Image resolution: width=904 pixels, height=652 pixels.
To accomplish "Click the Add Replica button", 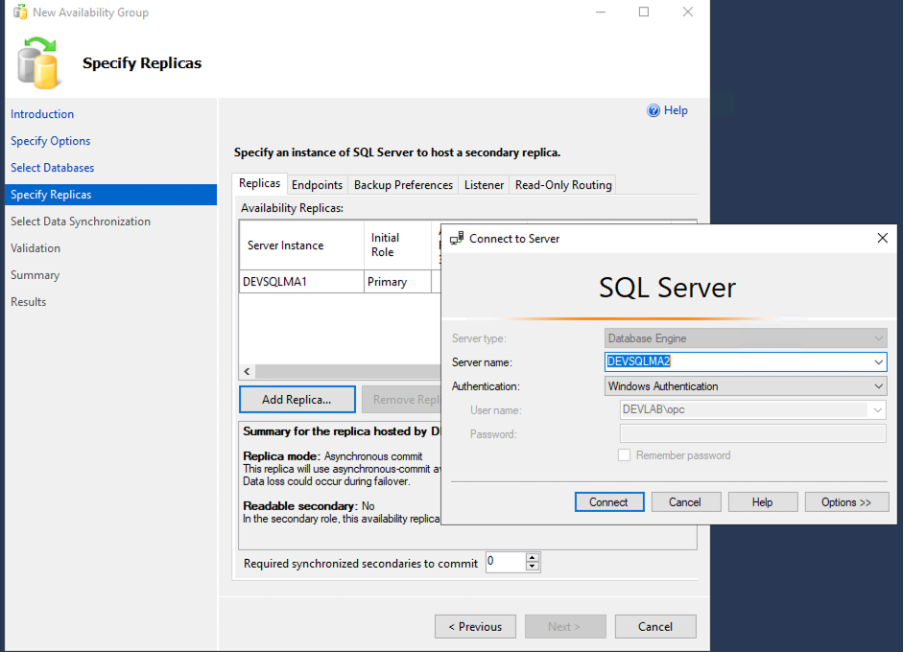I will 297,399.
